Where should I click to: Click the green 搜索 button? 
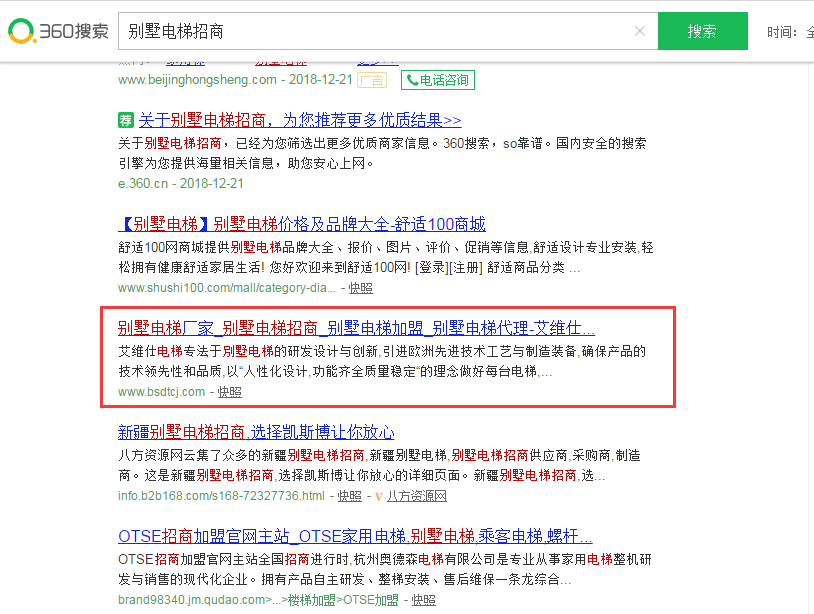(x=702, y=31)
